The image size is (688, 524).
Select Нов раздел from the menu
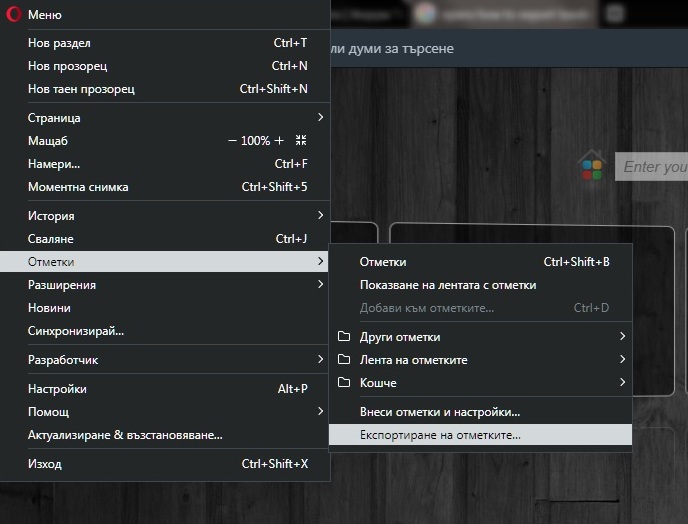click(x=60, y=43)
